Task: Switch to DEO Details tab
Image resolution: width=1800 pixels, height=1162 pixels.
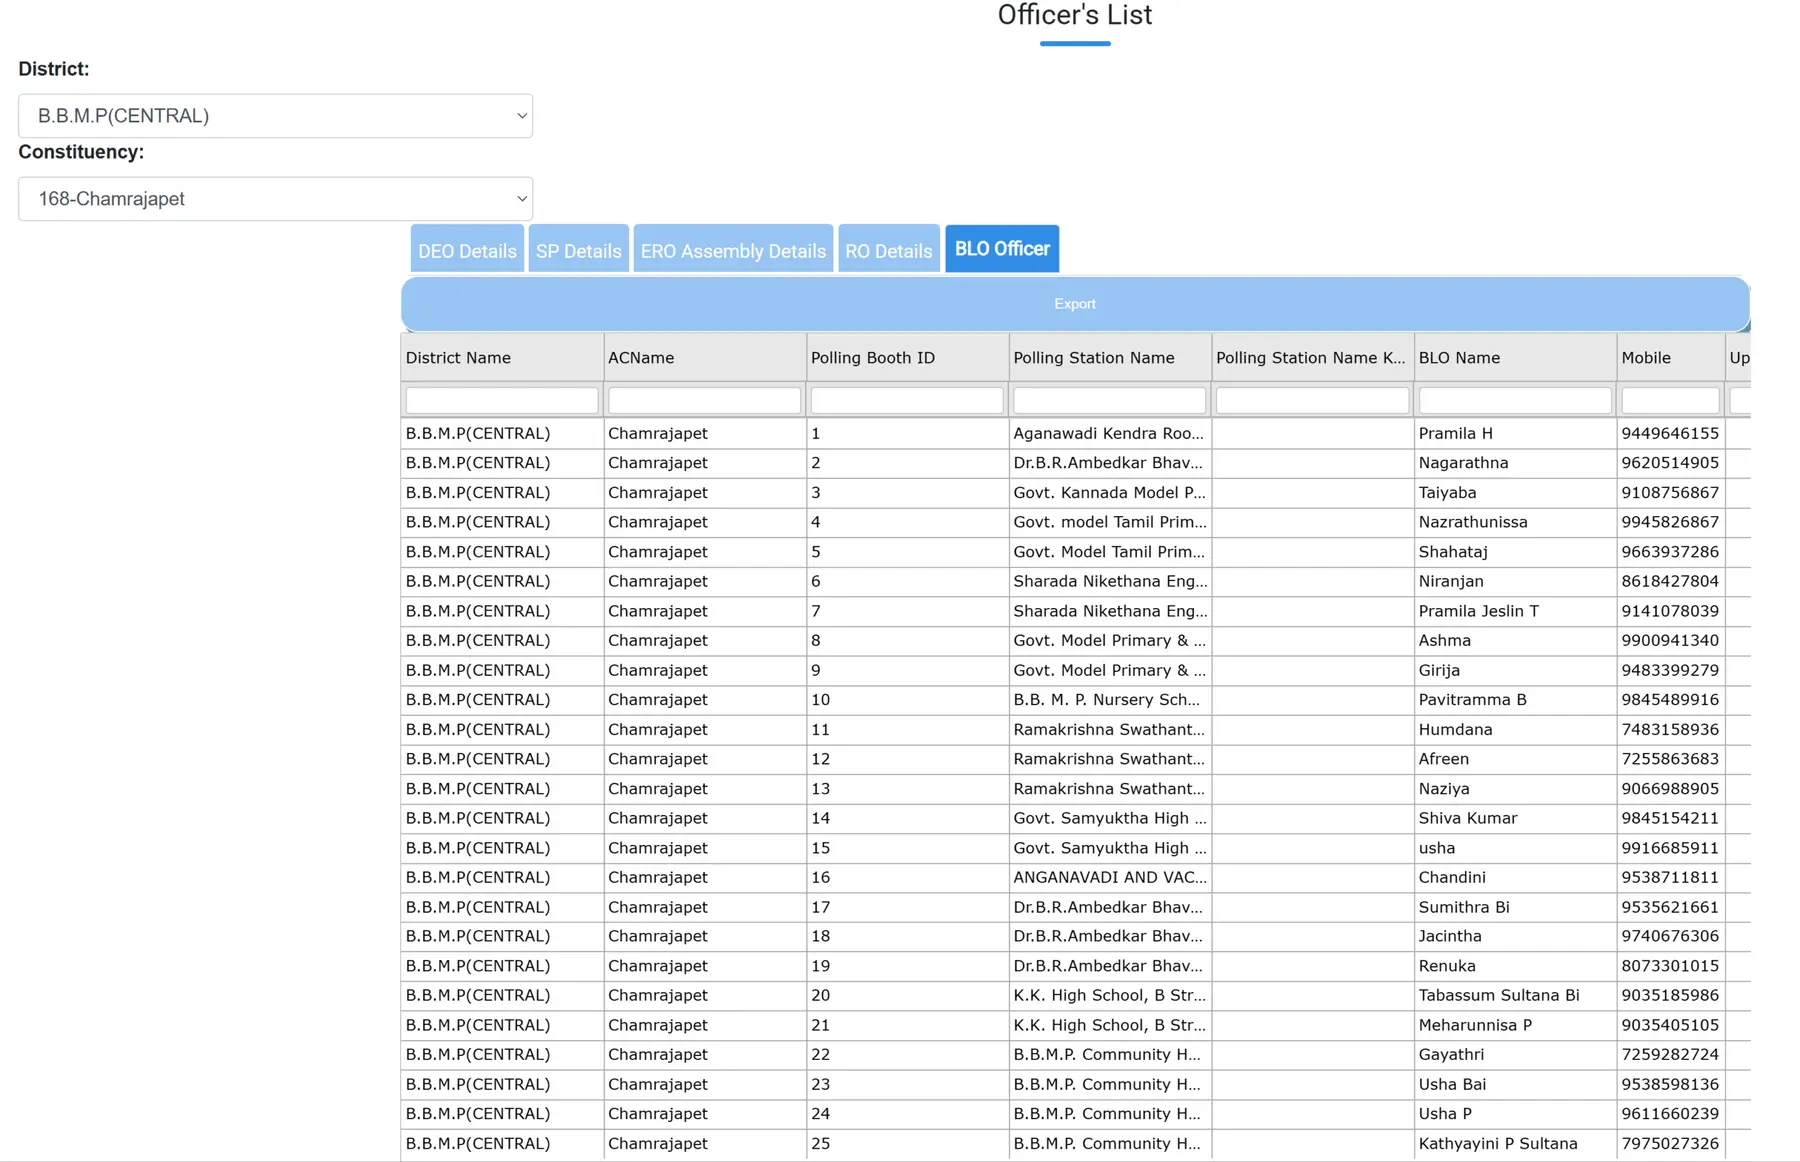Action: click(x=467, y=250)
